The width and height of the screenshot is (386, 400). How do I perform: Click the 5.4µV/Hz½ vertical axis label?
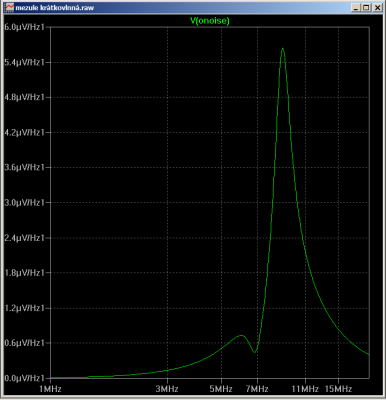[24, 62]
